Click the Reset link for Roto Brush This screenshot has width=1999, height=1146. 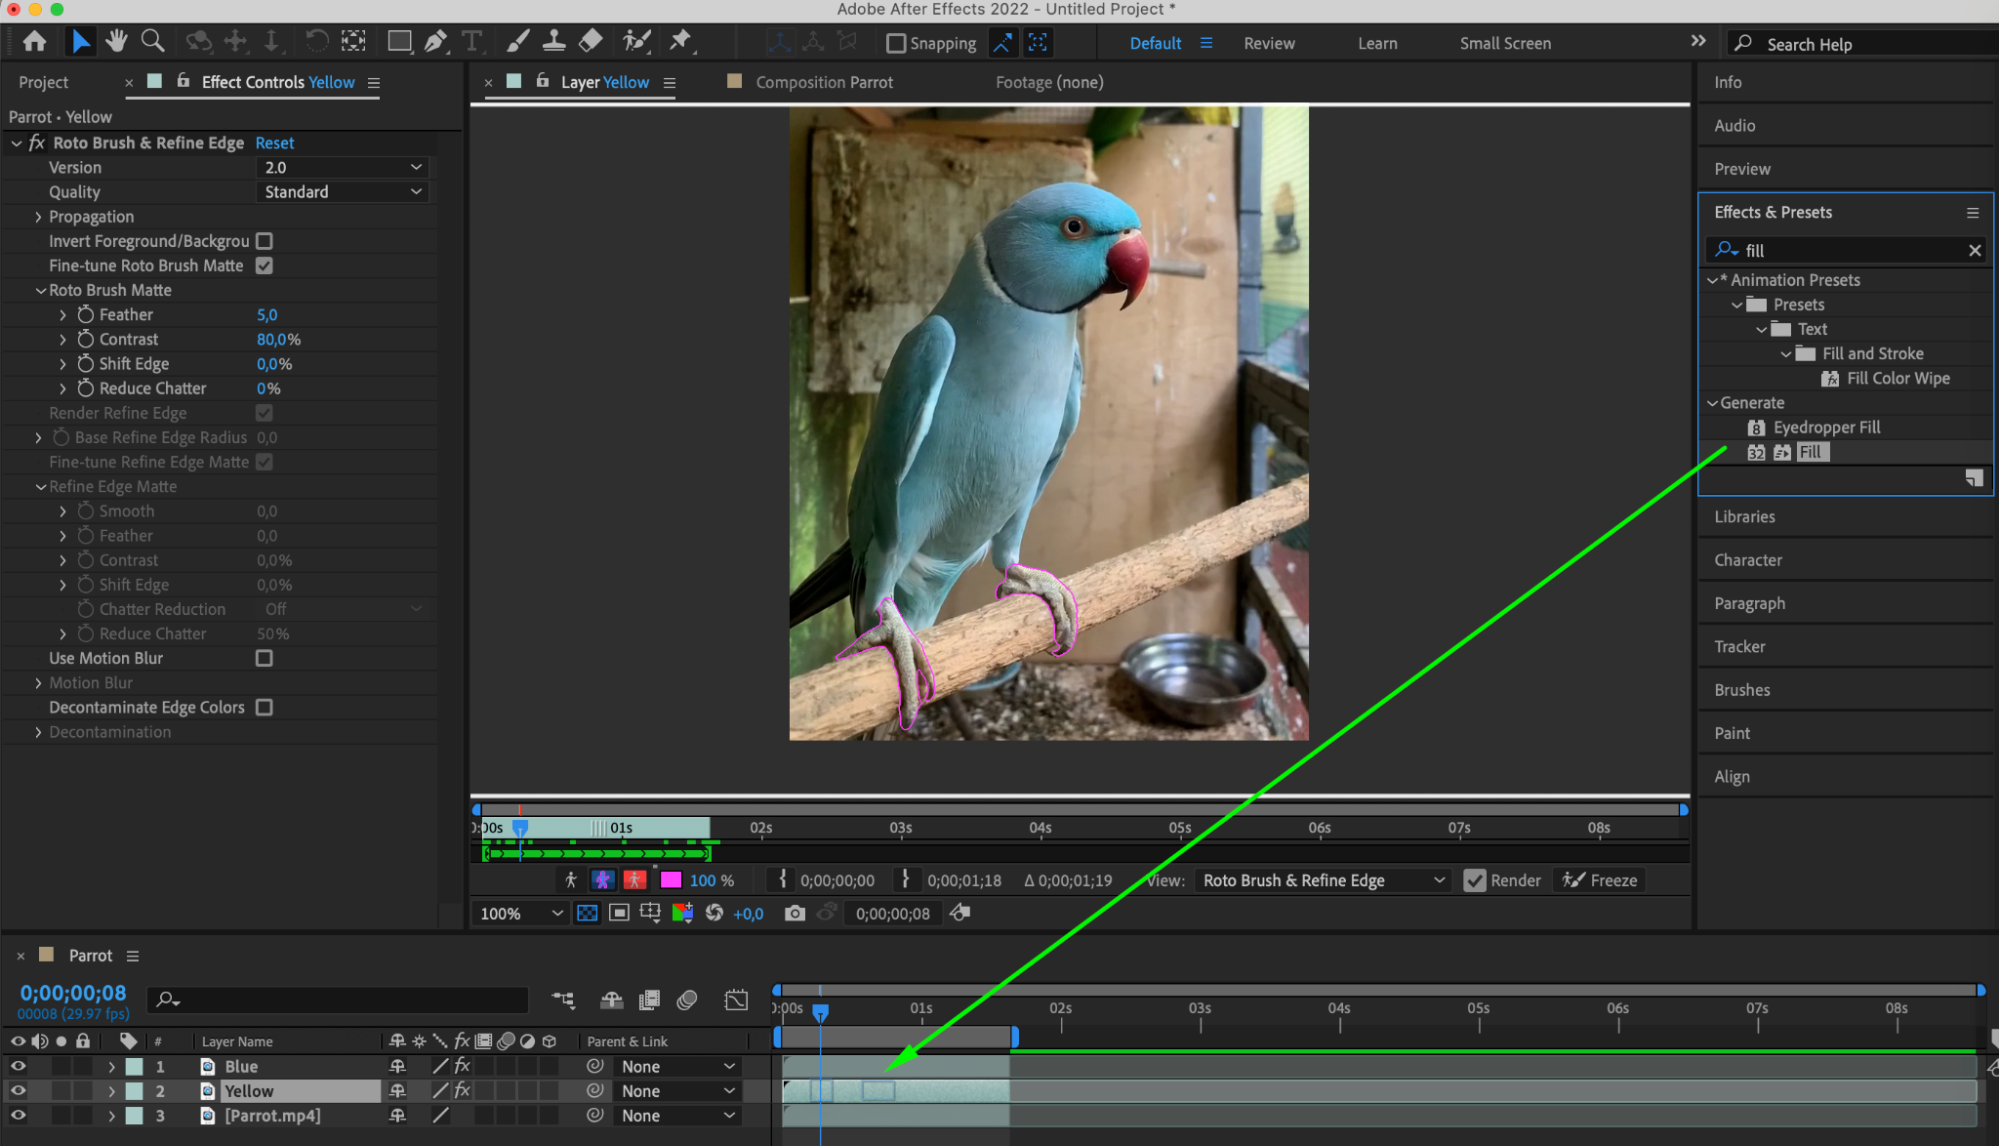pos(274,143)
